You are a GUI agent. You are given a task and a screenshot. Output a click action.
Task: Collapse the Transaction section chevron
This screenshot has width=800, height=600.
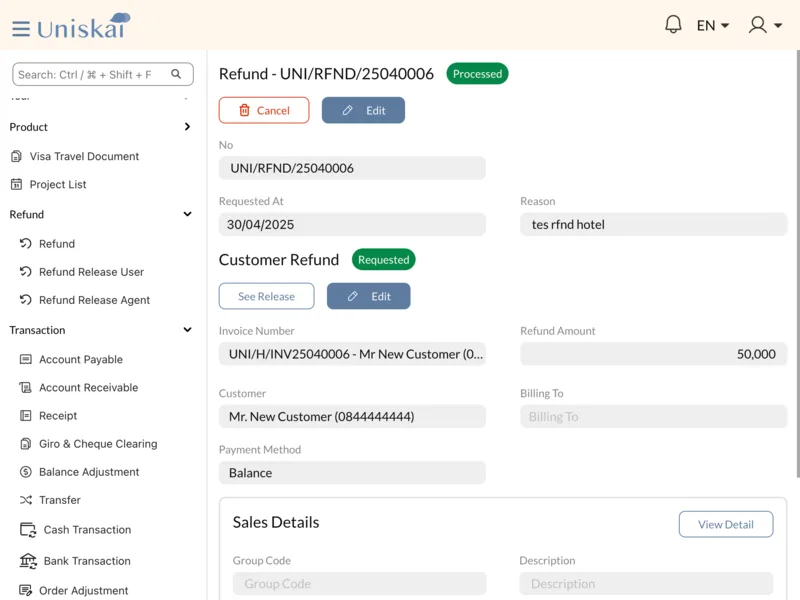pyautogui.click(x=187, y=330)
